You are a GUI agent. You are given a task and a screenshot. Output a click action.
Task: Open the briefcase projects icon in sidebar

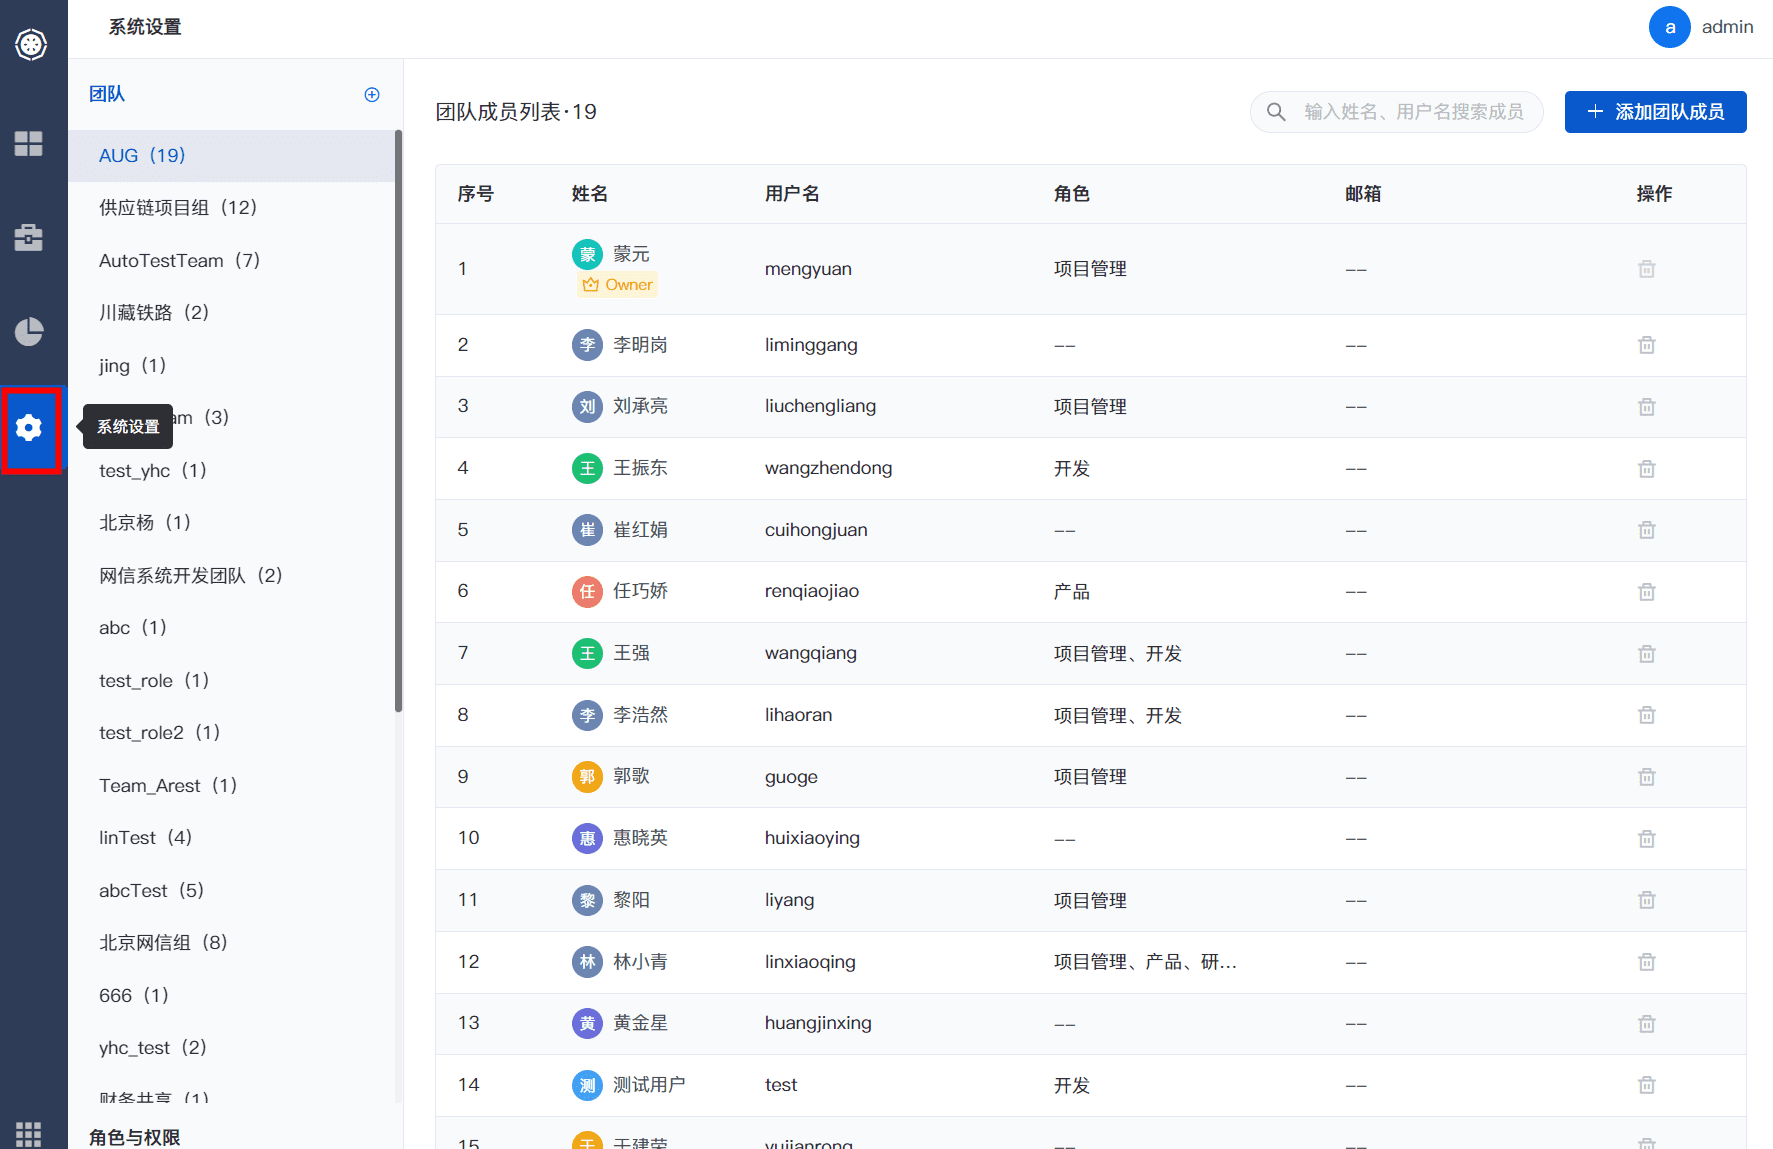coord(29,237)
